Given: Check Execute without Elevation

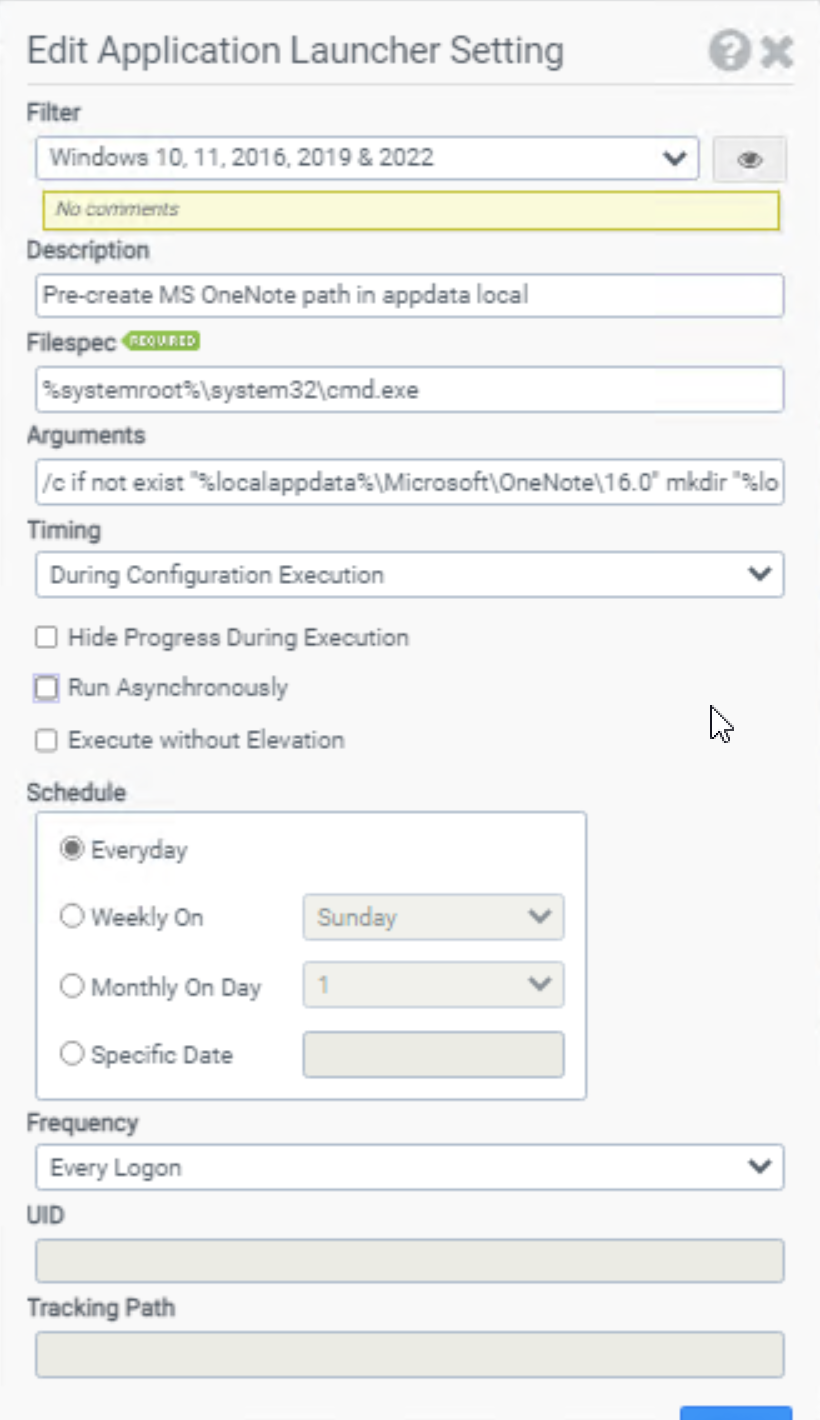Looking at the screenshot, I should click(46, 741).
